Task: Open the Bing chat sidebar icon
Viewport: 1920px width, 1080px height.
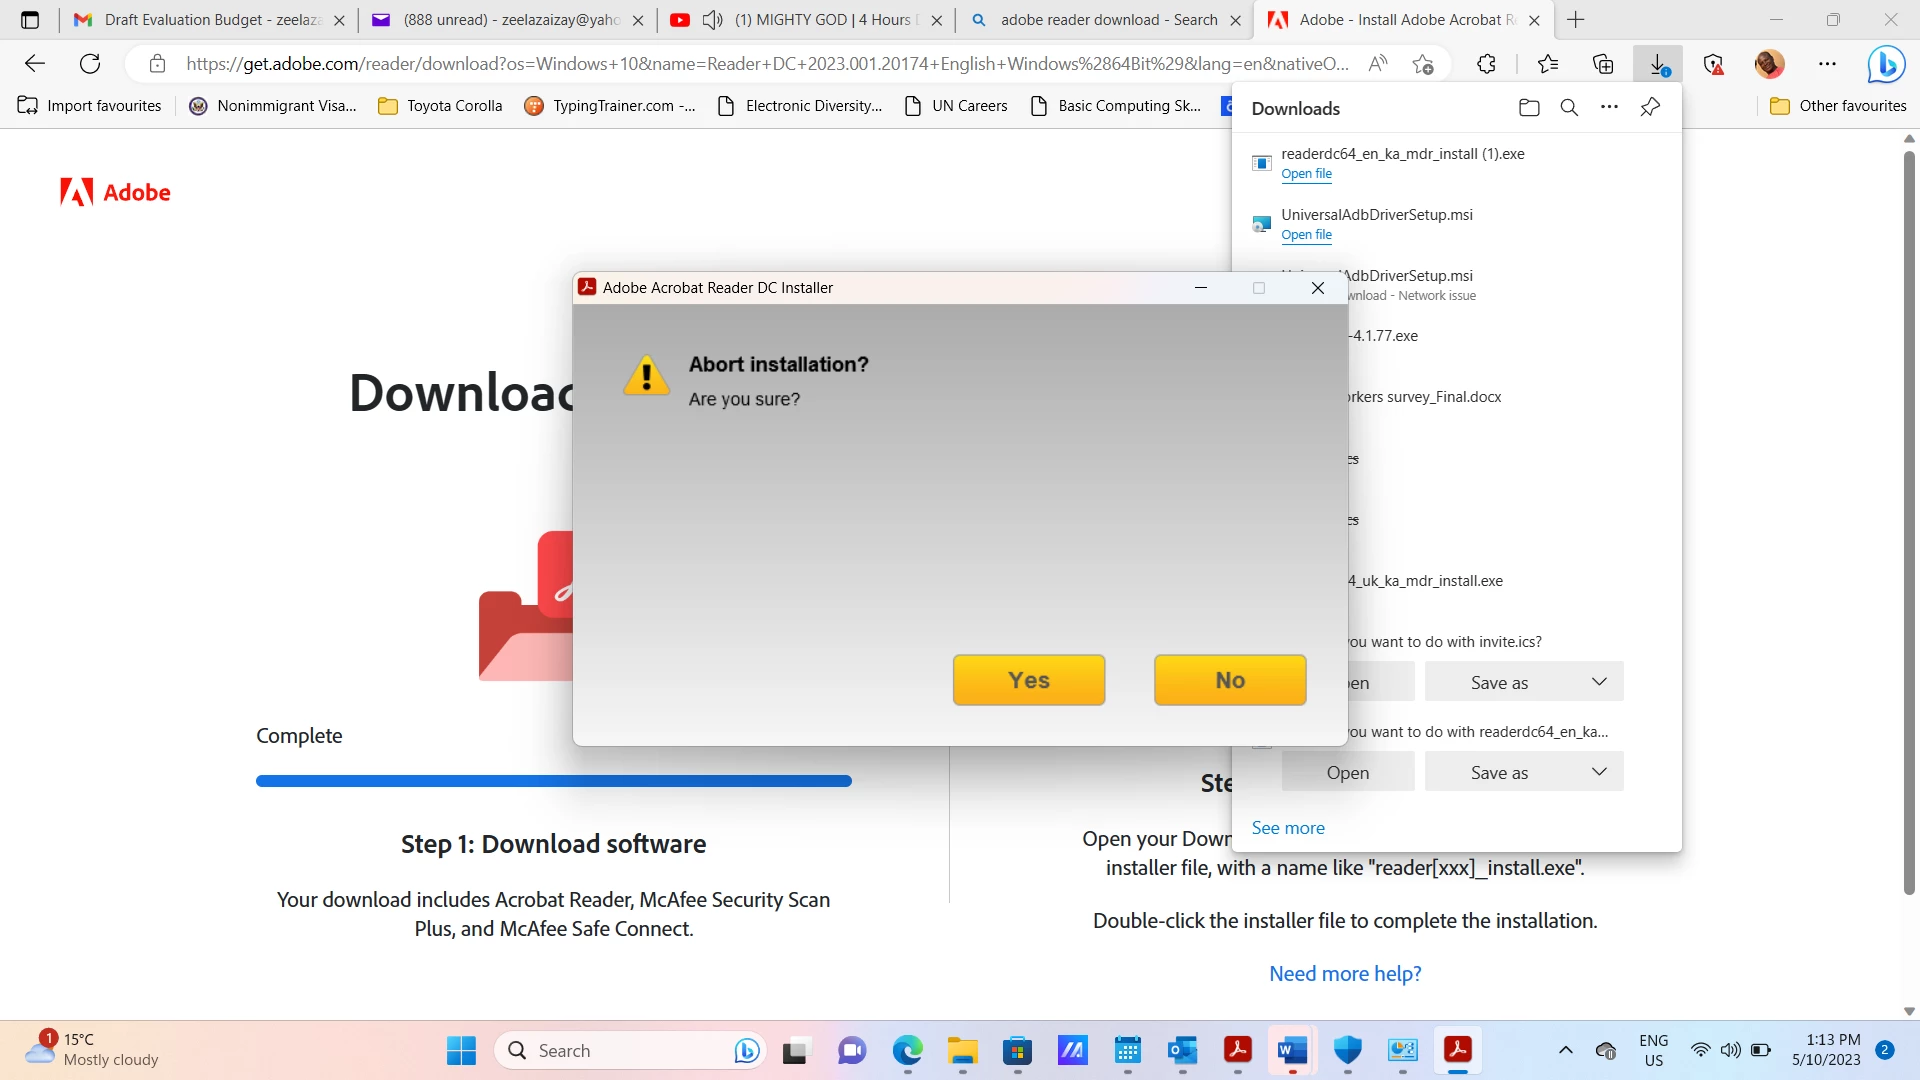Action: click(x=1886, y=64)
